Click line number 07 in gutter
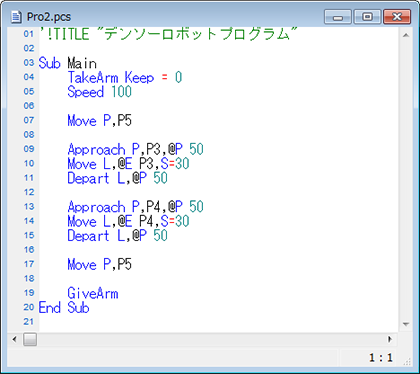 pyautogui.click(x=29, y=120)
